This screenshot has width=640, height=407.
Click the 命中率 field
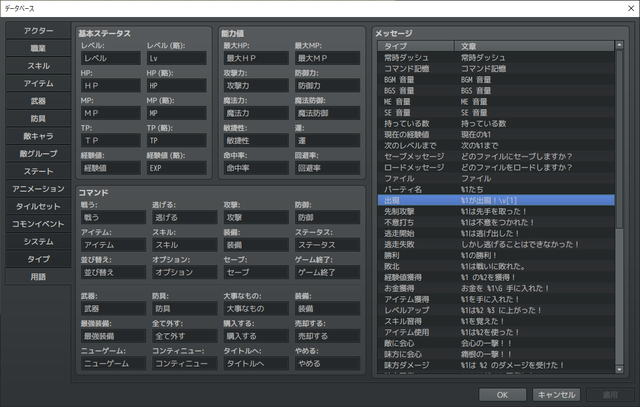[256, 168]
